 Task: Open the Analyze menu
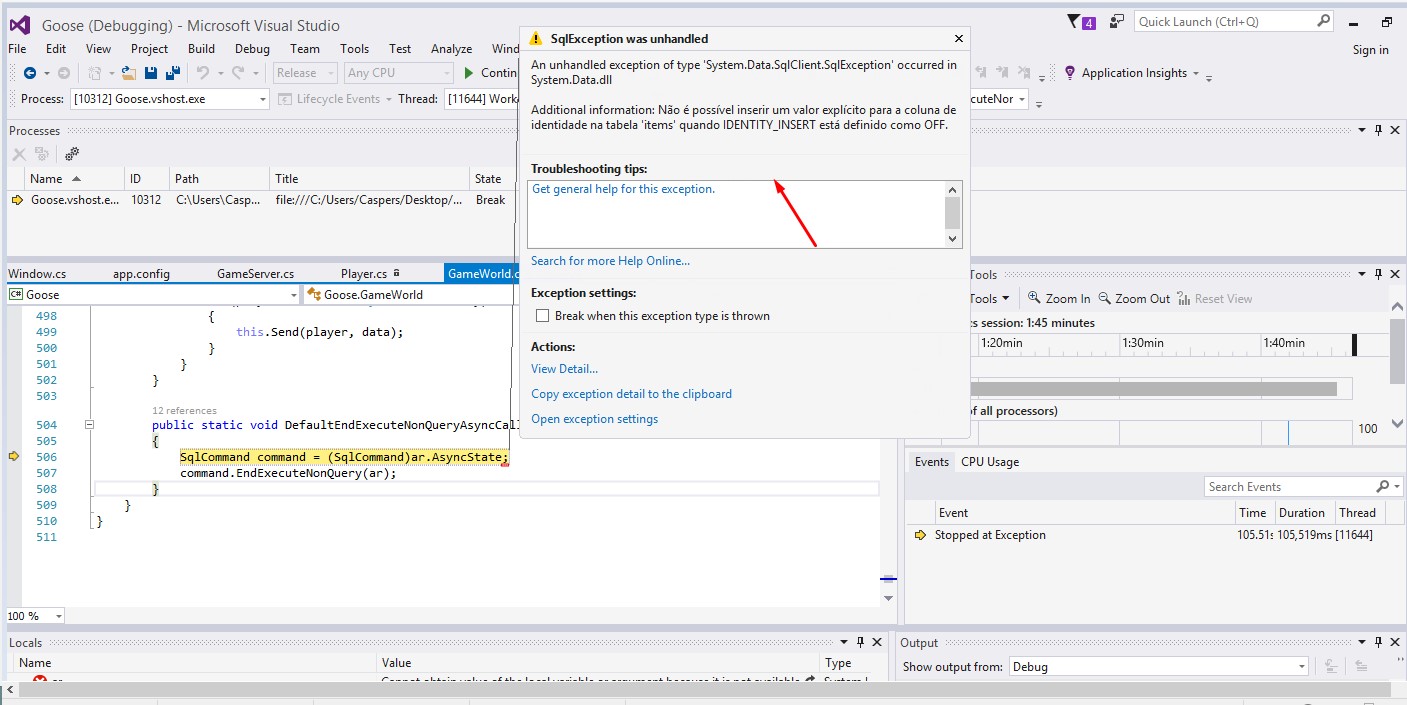(x=451, y=48)
